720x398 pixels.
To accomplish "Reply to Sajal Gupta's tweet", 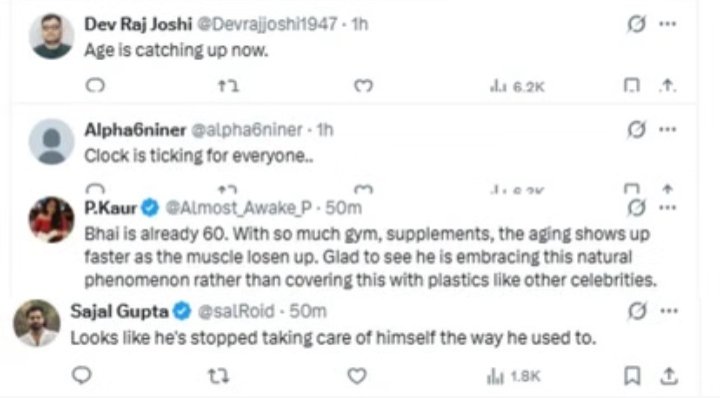I will (x=82, y=375).
